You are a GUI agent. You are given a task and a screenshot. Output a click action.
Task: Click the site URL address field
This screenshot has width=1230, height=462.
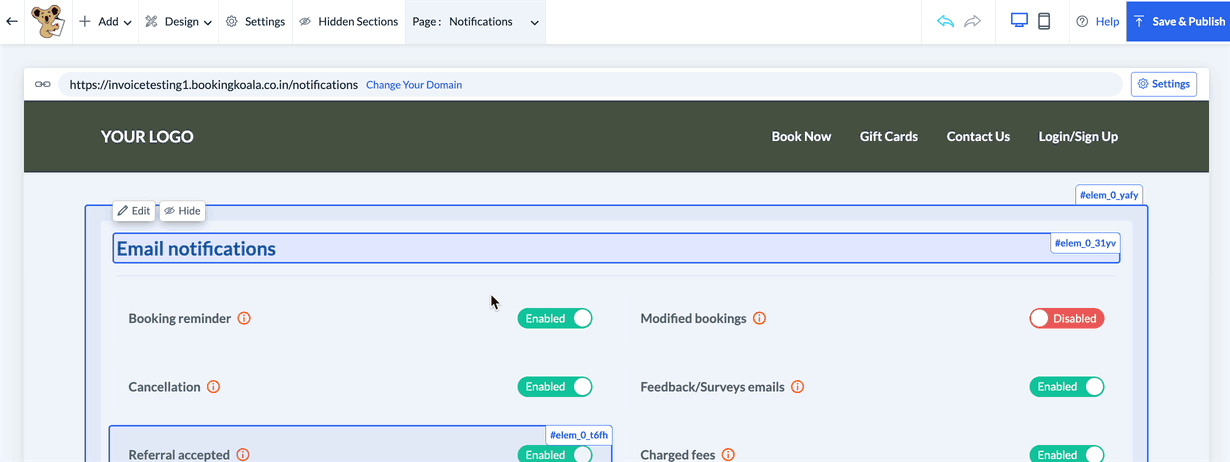pyautogui.click(x=214, y=85)
